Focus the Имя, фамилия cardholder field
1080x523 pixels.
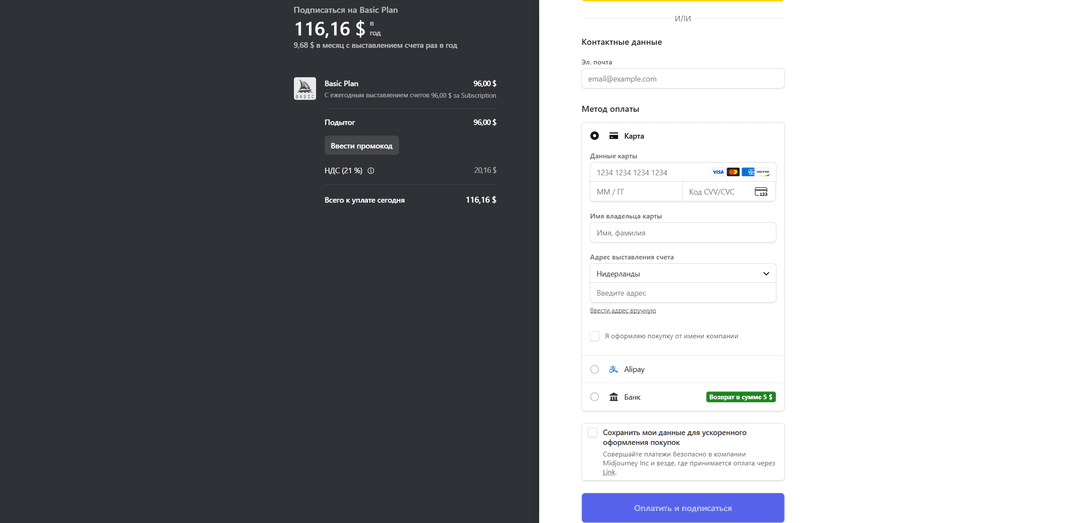pos(683,233)
